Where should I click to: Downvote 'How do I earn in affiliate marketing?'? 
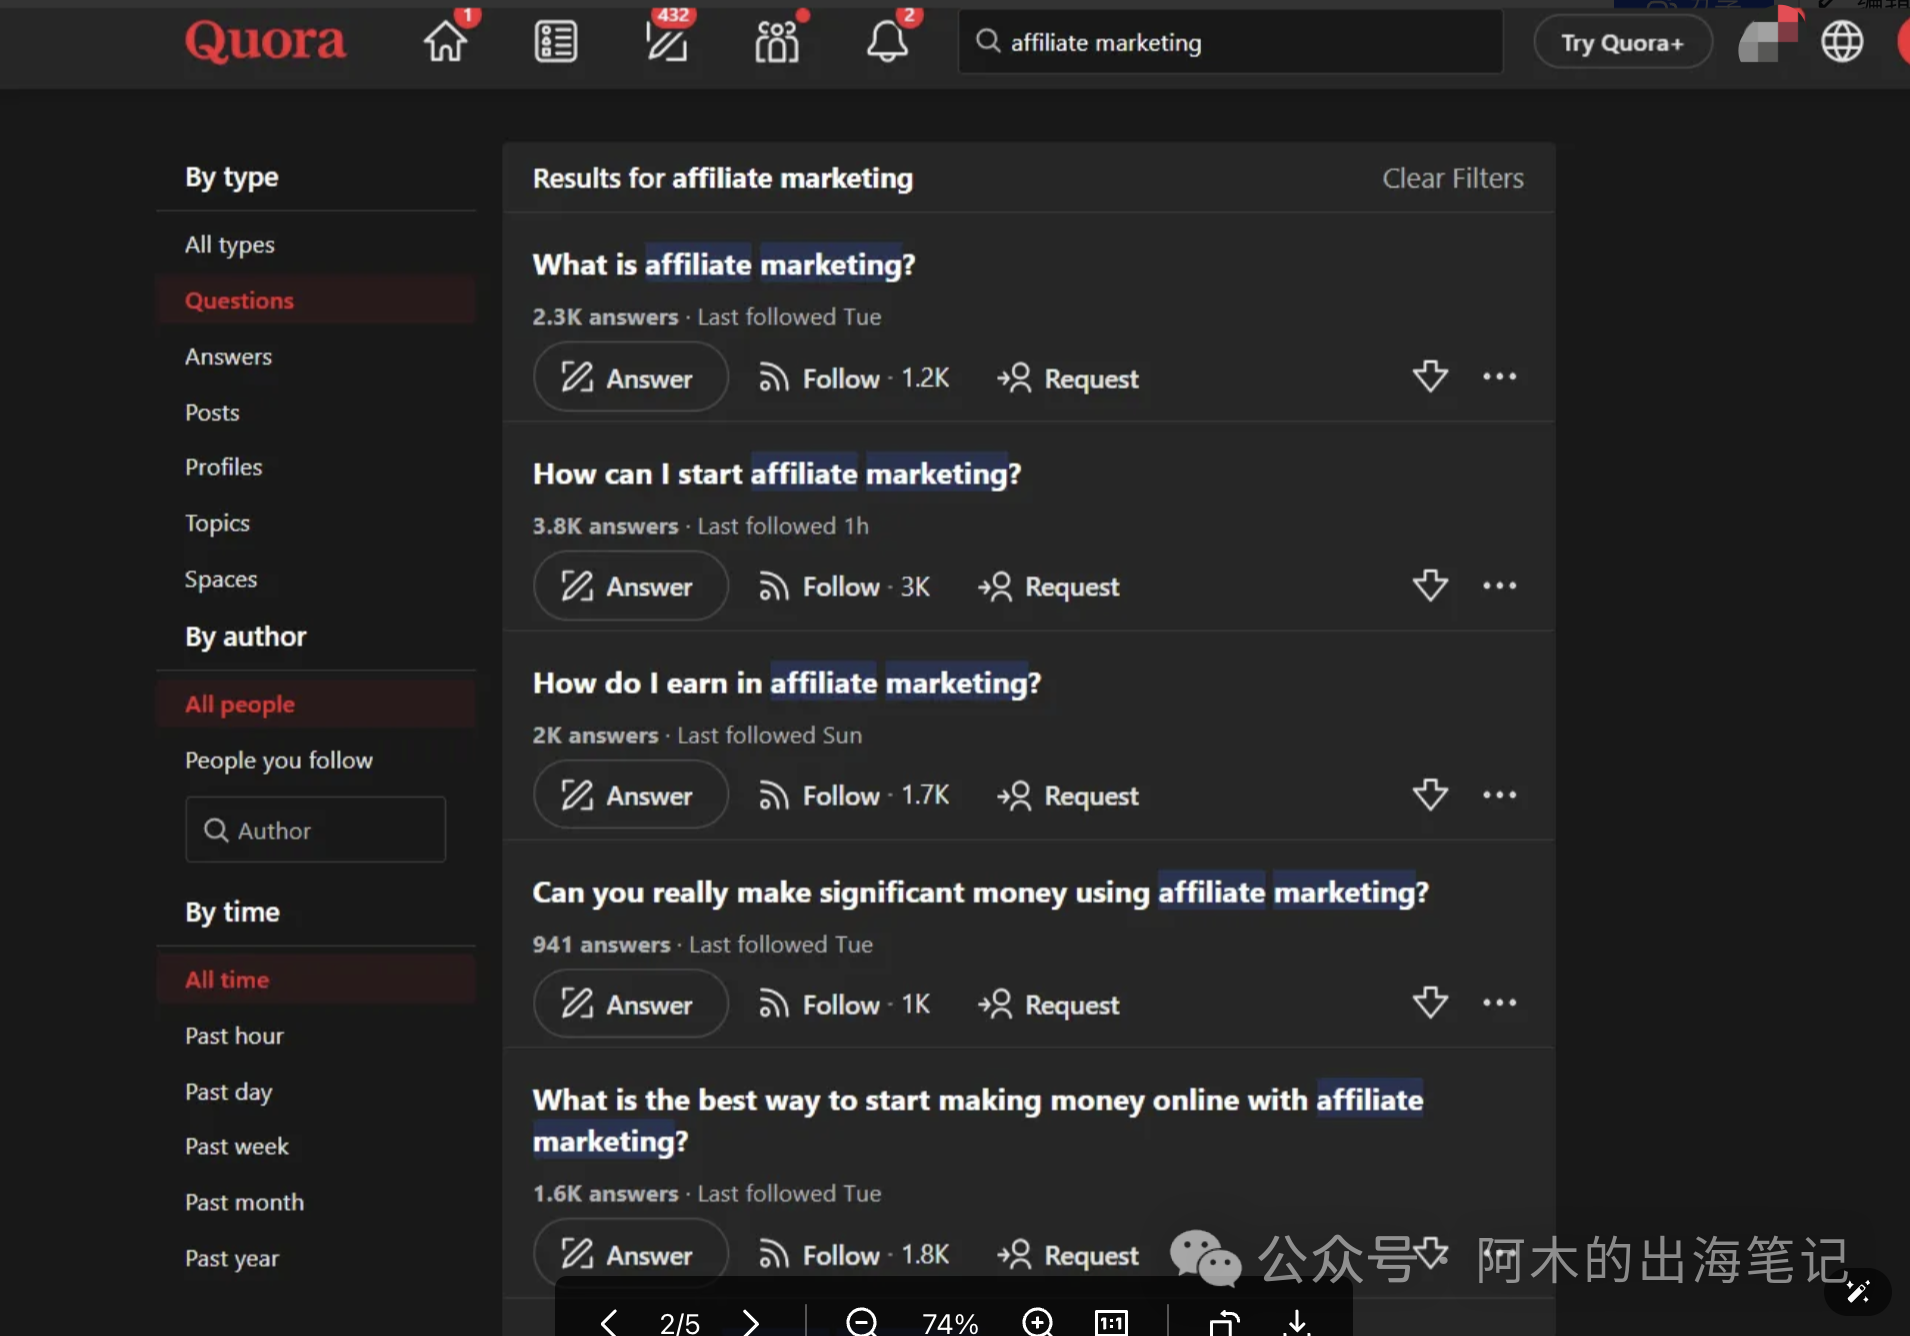pos(1430,795)
